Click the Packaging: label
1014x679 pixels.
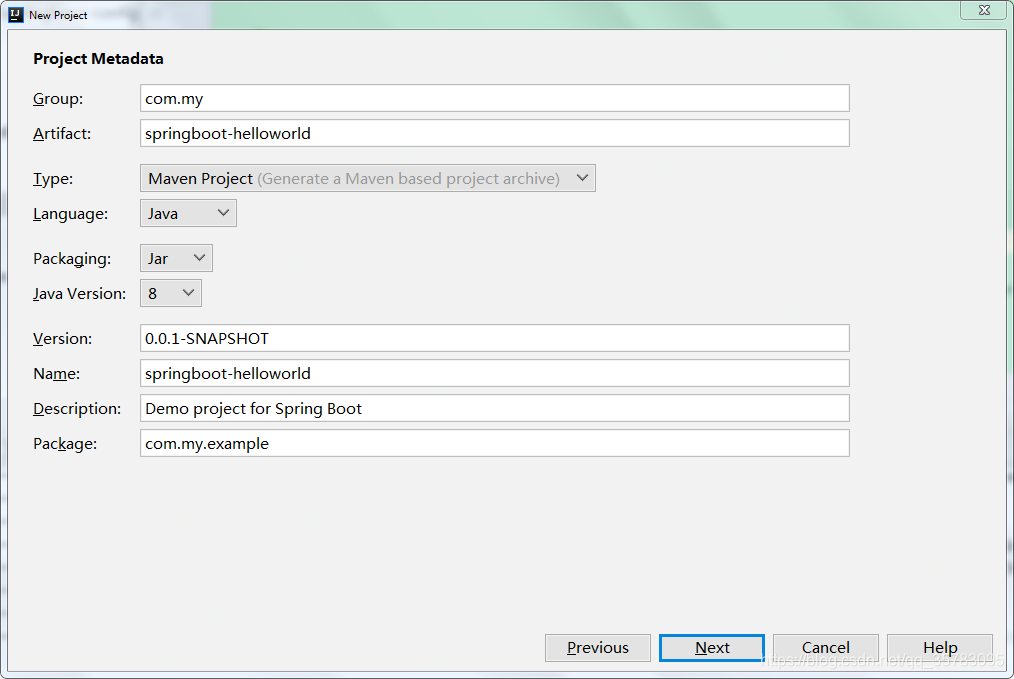click(x=72, y=259)
